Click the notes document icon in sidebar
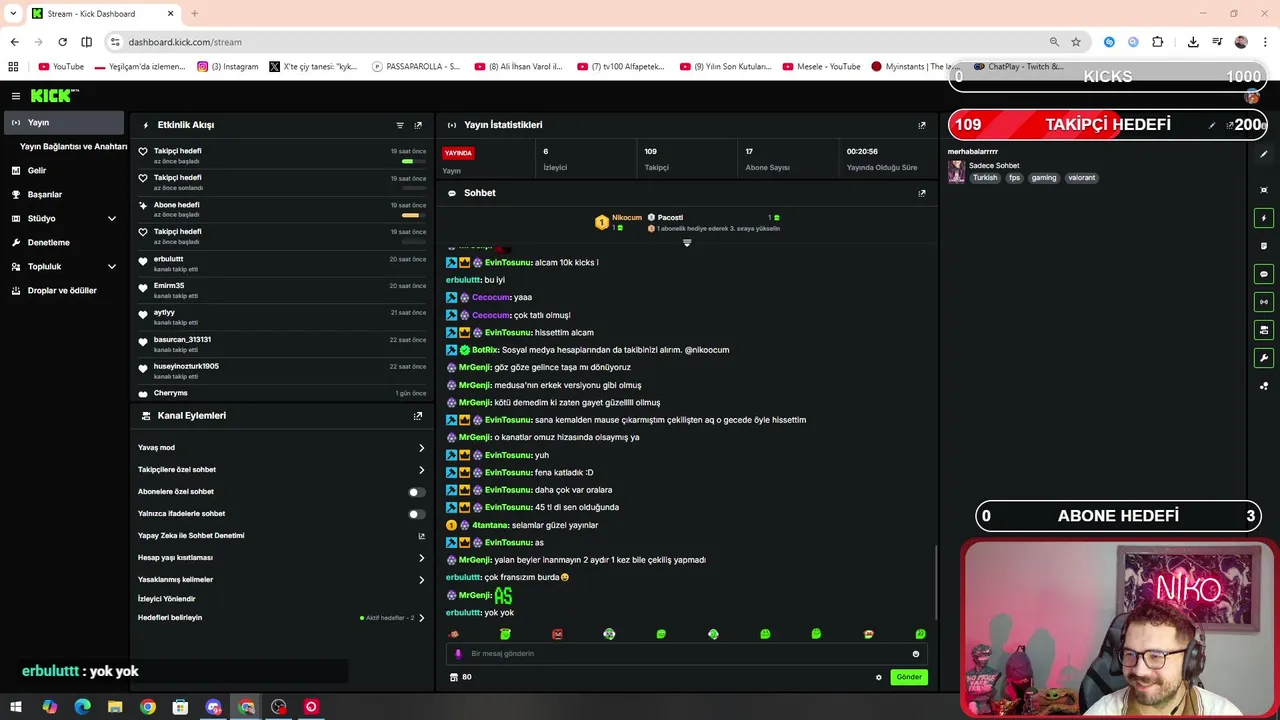The image size is (1280, 720). 1264,246
